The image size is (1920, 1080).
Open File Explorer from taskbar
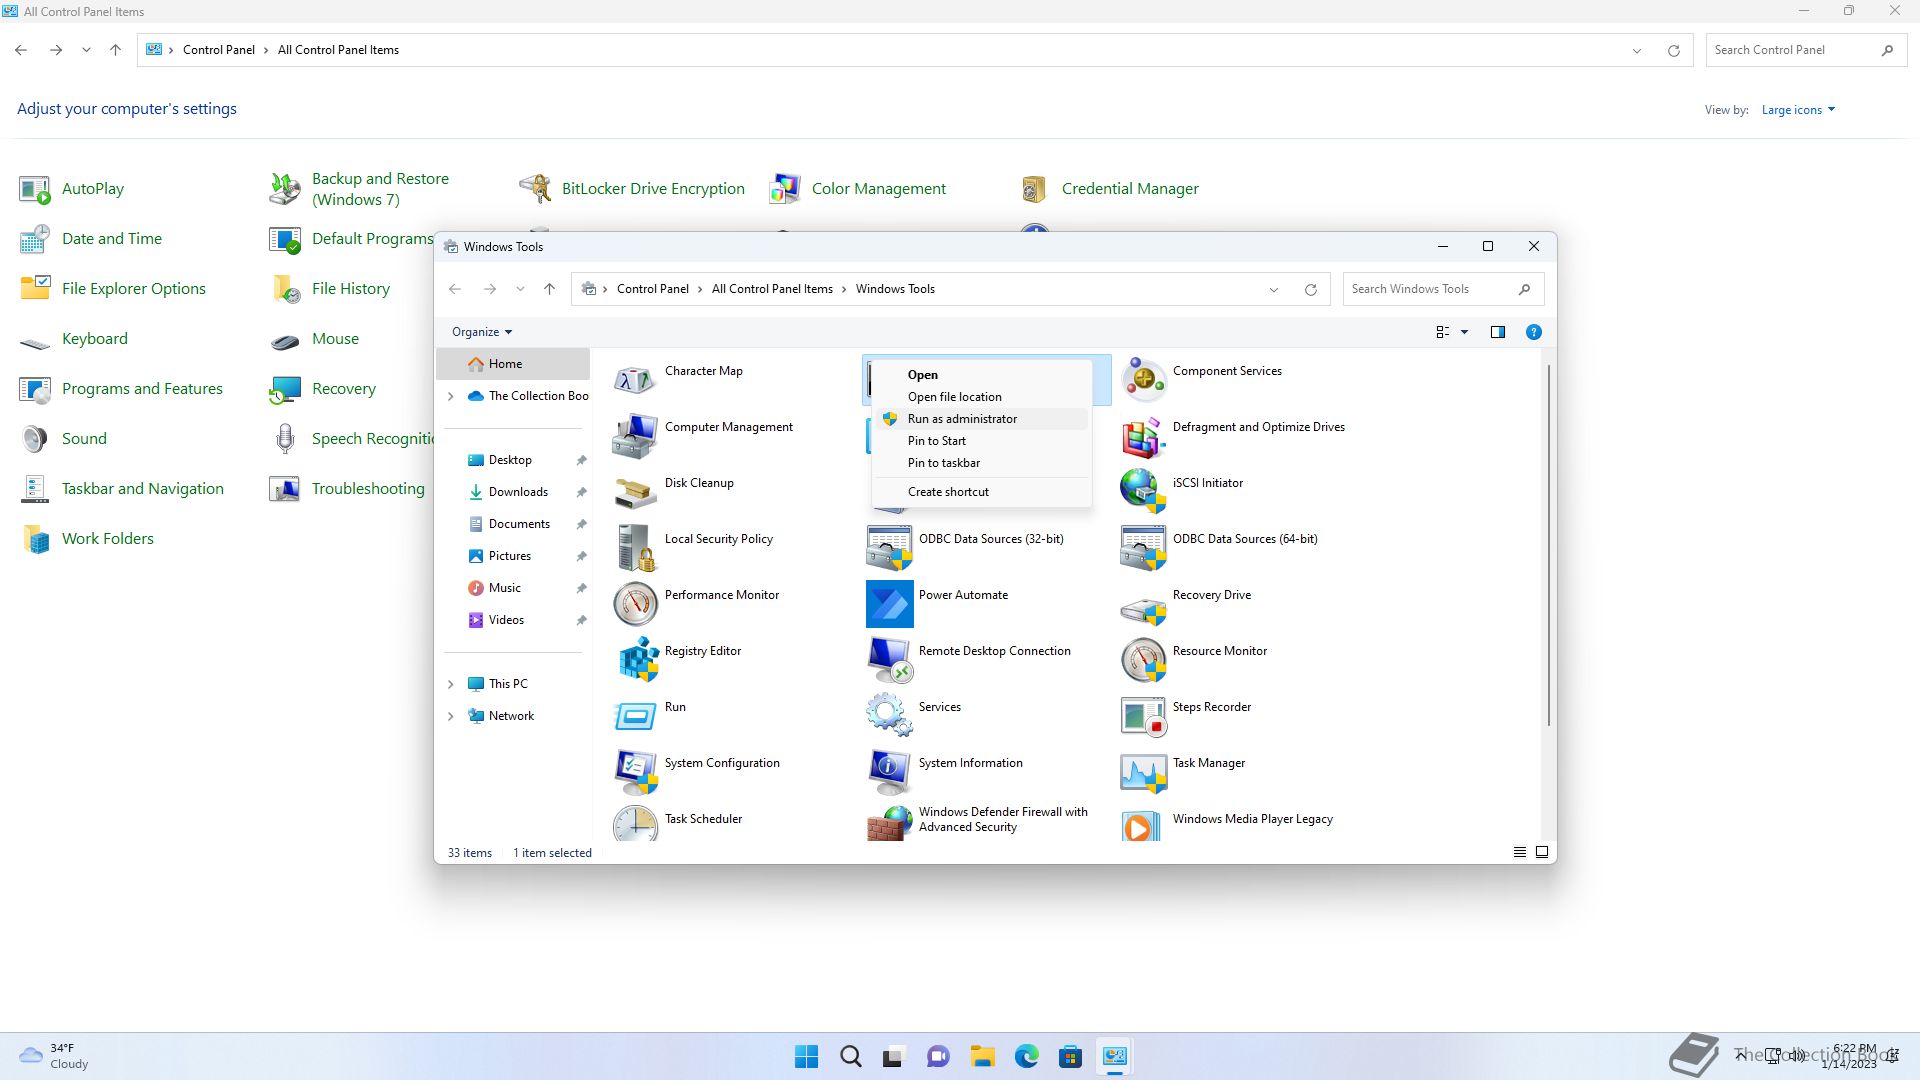982,1057
